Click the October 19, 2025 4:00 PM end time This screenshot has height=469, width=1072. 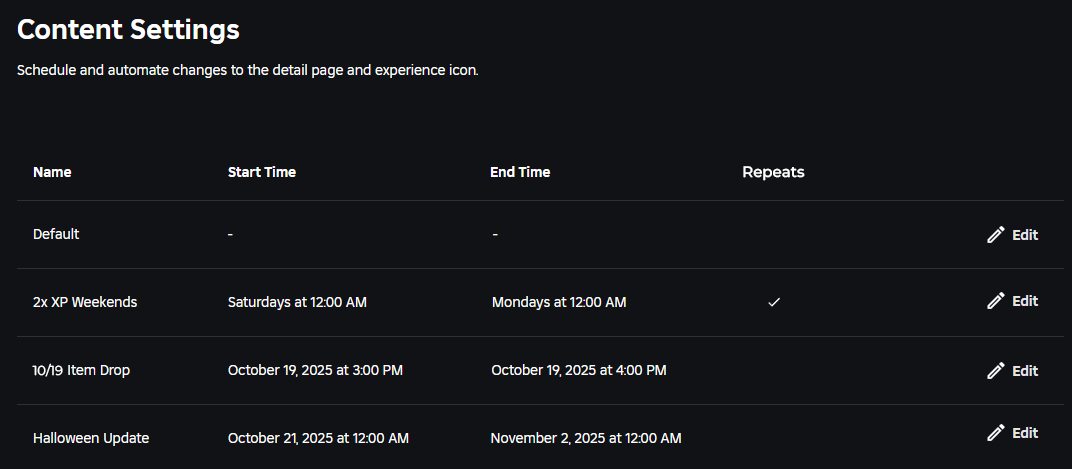pyautogui.click(x=578, y=370)
